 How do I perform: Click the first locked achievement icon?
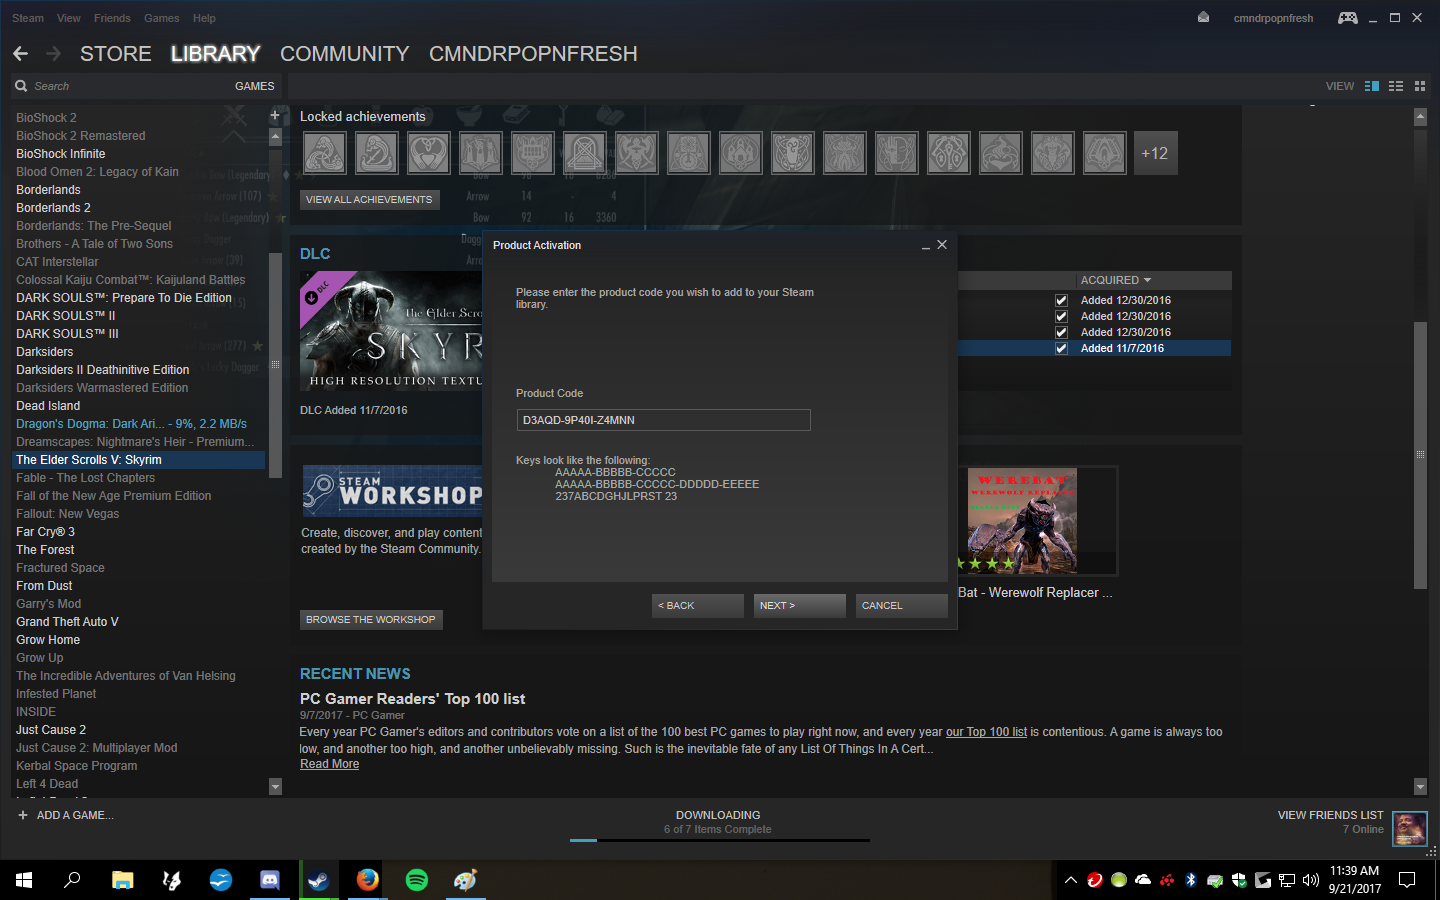(324, 153)
